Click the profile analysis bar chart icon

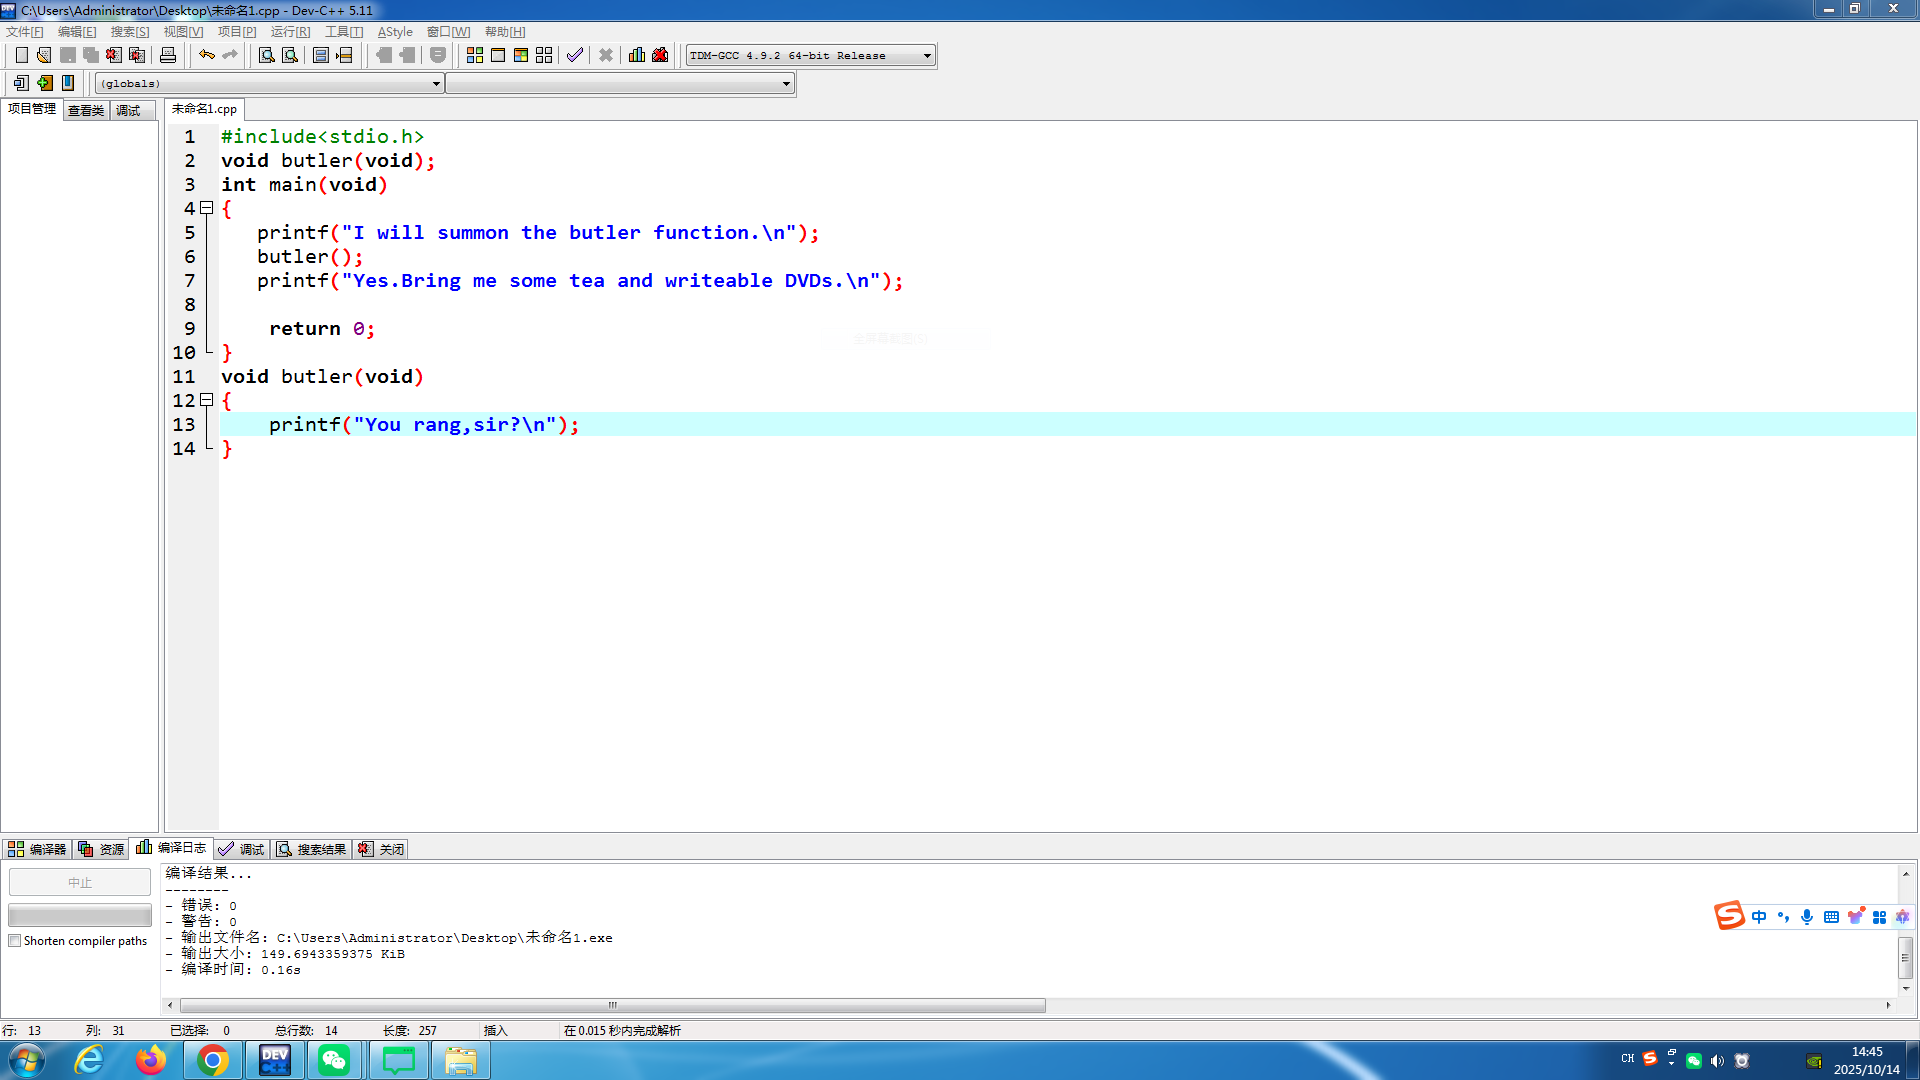637,55
